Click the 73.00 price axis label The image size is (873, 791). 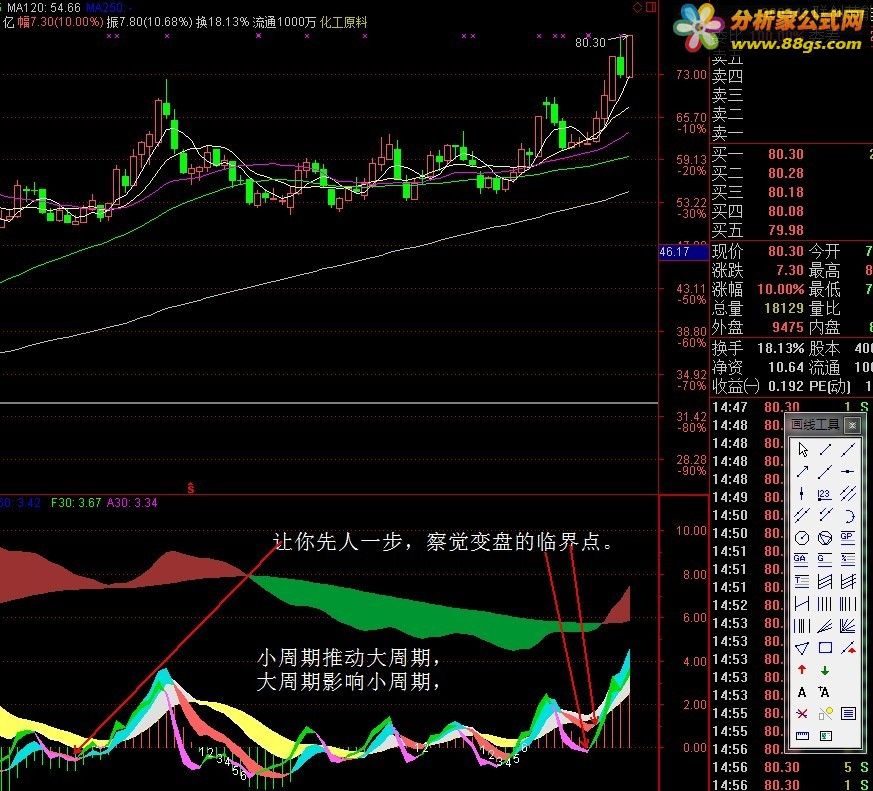pyautogui.click(x=691, y=75)
